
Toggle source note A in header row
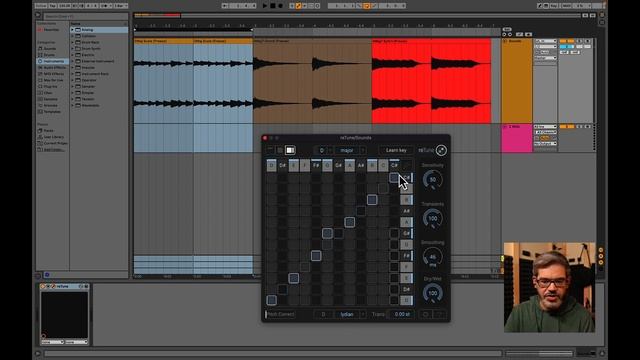(349, 165)
